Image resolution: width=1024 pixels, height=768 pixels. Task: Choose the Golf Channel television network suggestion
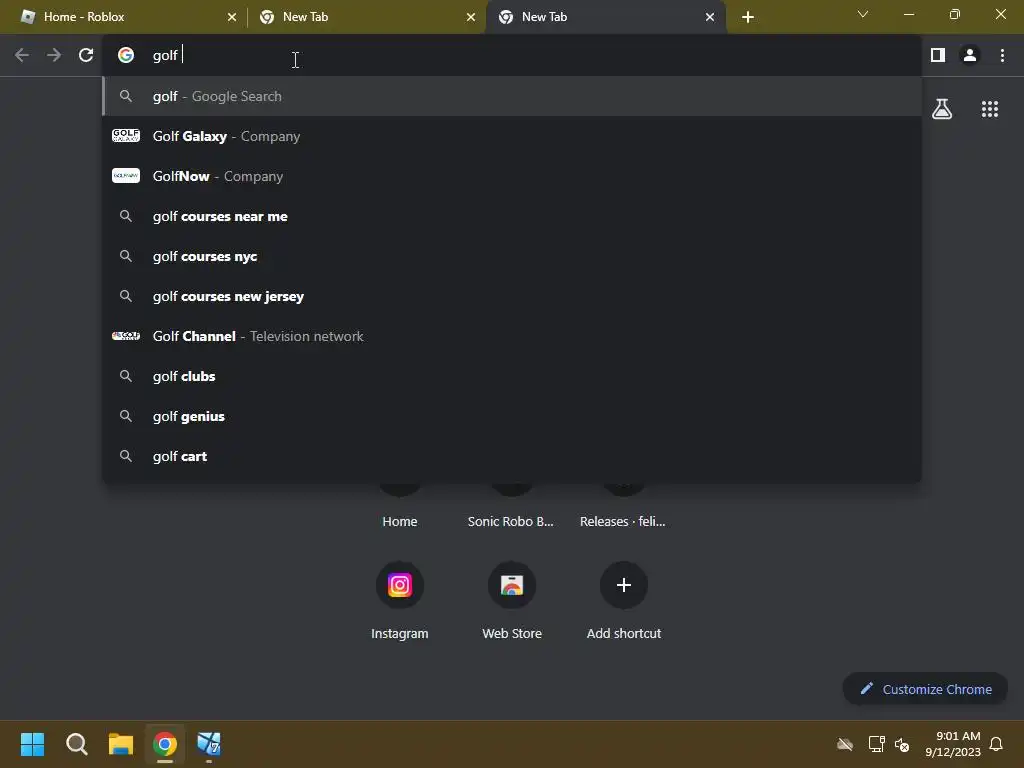[x=512, y=336]
